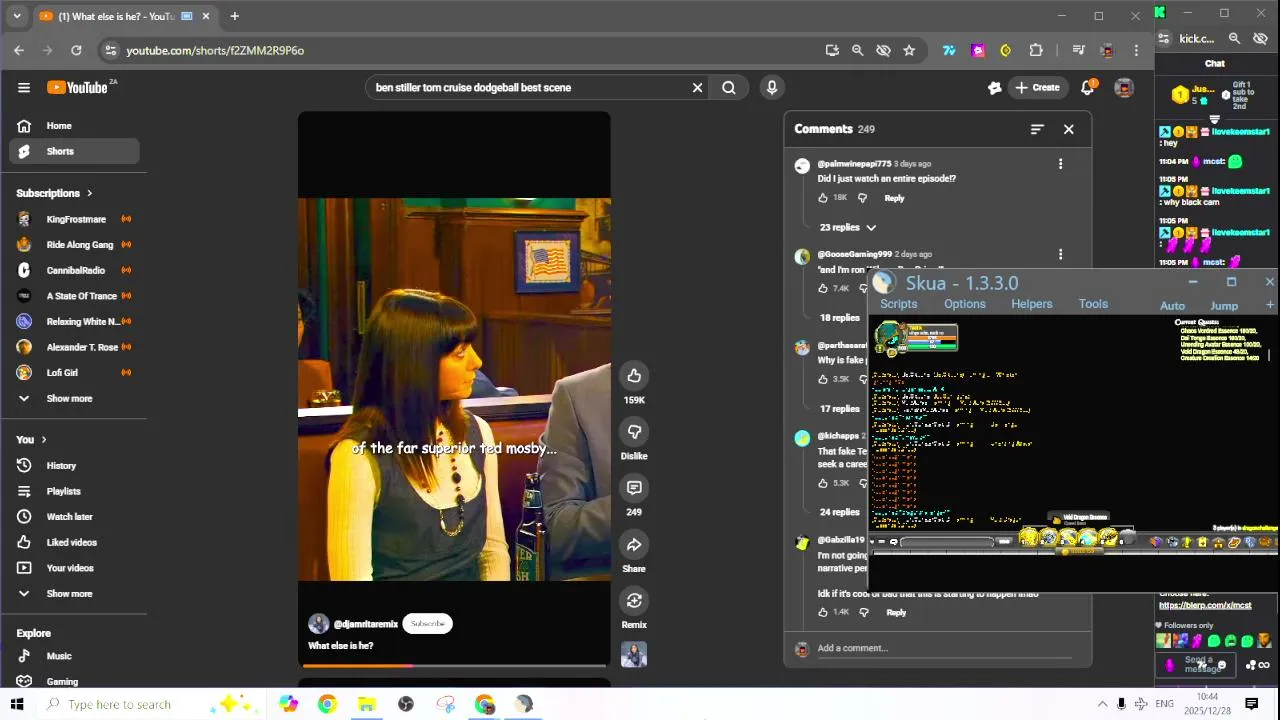Open Scripts menu in Skua
The height and width of the screenshot is (720, 1280).
point(898,304)
